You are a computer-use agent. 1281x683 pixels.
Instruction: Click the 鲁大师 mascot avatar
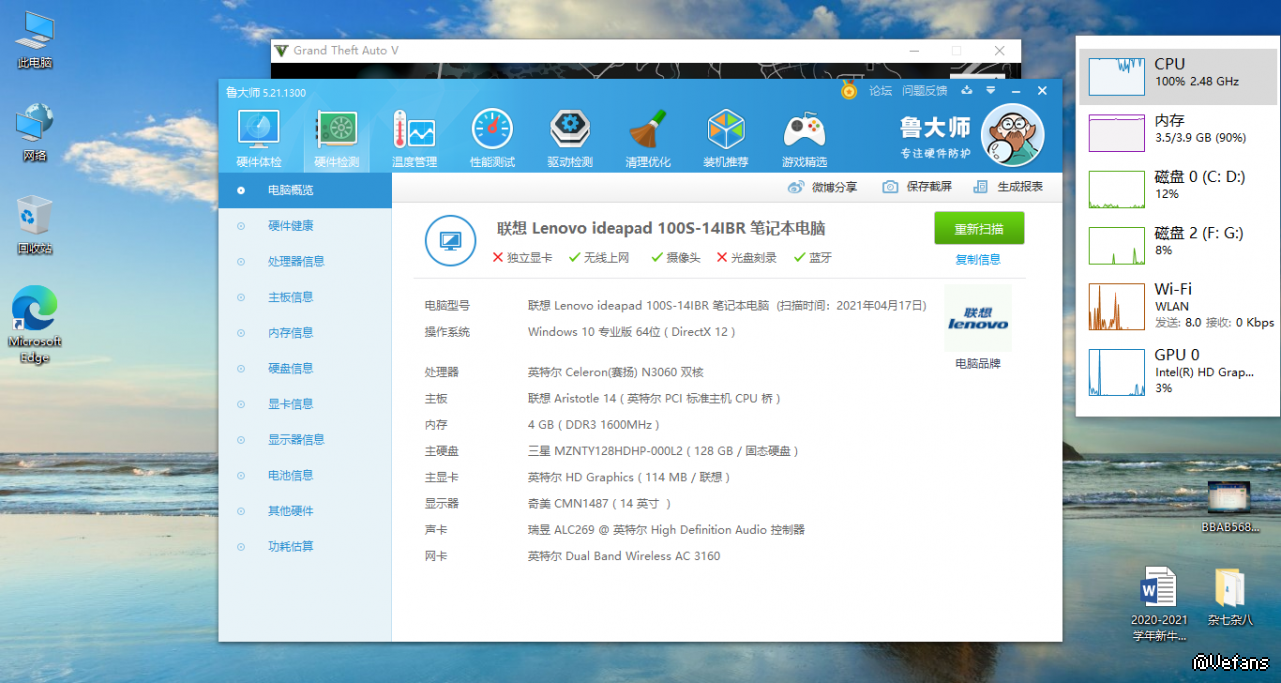pyautogui.click(x=1011, y=136)
